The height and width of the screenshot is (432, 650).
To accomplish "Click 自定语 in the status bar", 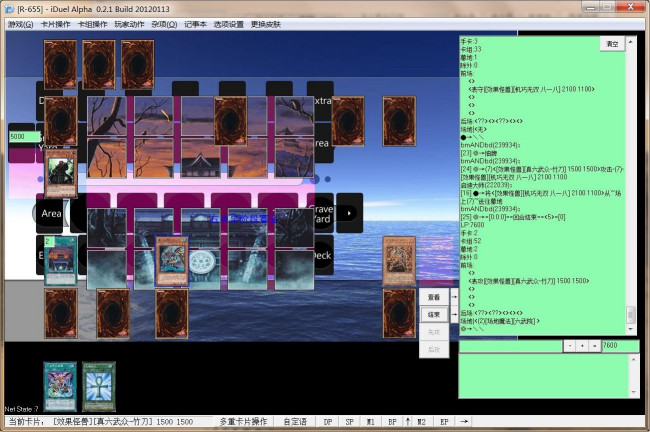I will click(295, 422).
